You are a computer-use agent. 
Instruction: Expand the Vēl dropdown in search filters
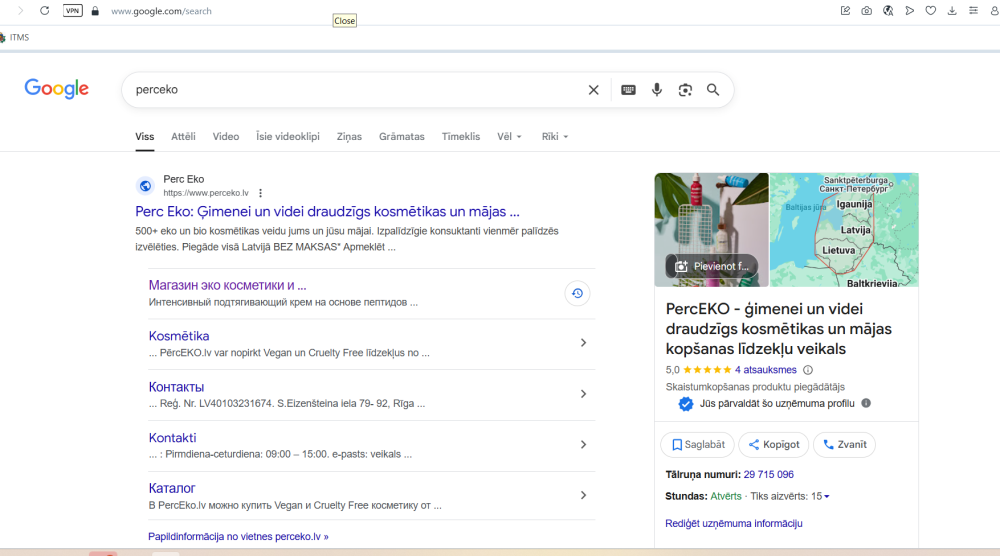(x=509, y=137)
